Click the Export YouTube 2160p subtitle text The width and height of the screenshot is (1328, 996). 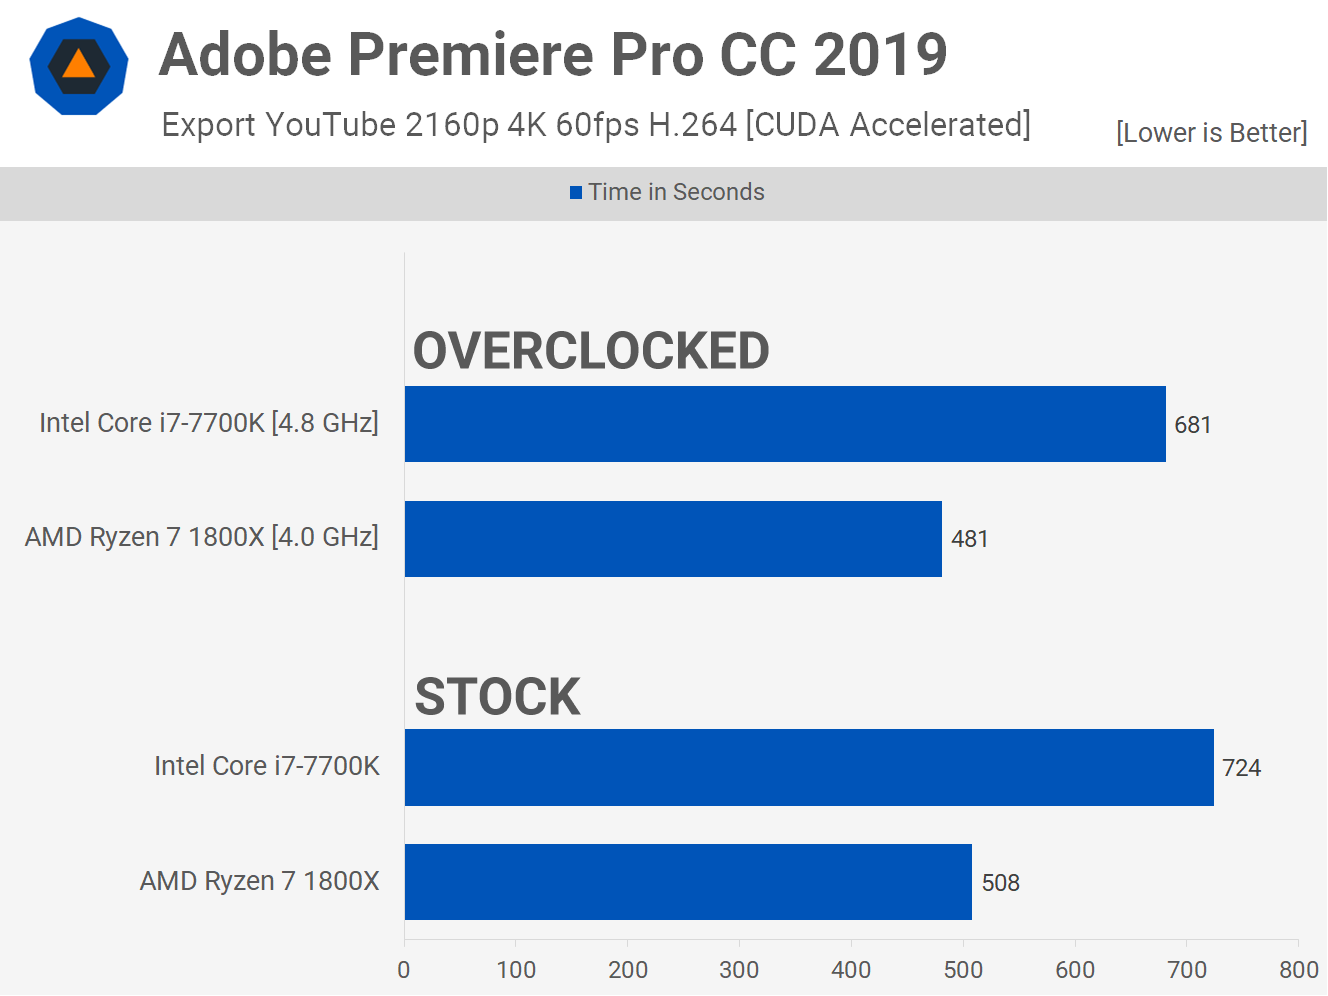coord(596,125)
